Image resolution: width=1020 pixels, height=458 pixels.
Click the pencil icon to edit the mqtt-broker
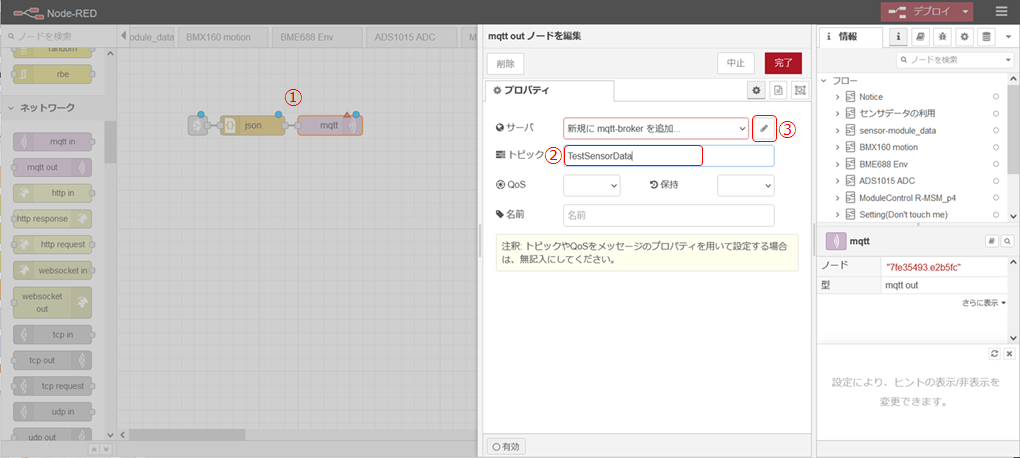[x=764, y=128]
